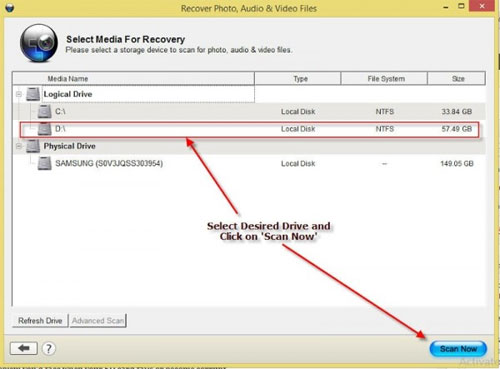Image resolution: width=500 pixels, height=369 pixels.
Task: Select SAMSUNG (S0V3JQSS303954) drive entry
Action: pyautogui.click(x=109, y=163)
